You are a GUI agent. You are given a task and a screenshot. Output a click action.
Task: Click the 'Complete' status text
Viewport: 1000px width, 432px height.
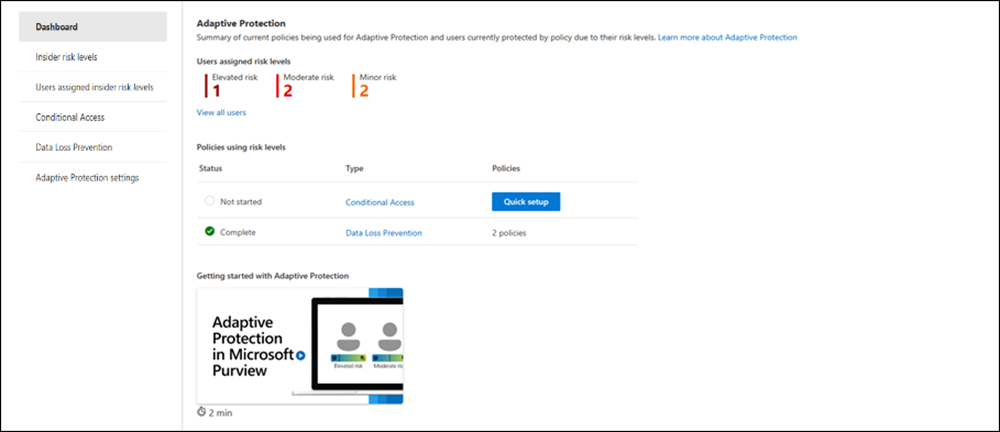coord(238,233)
